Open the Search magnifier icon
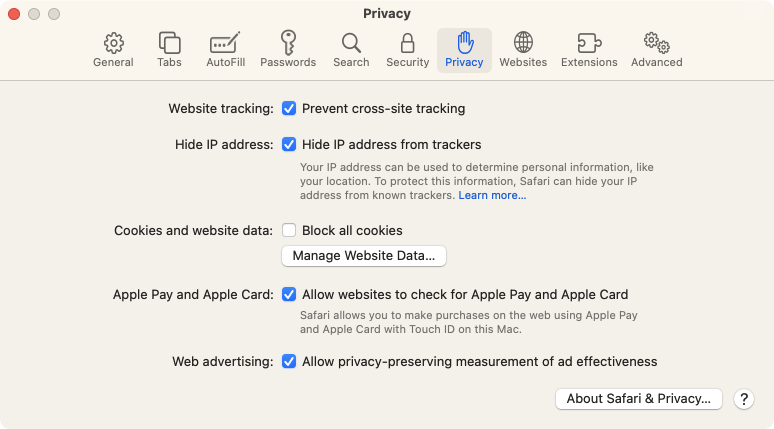Screen dimensions: 774x429 click(351, 43)
